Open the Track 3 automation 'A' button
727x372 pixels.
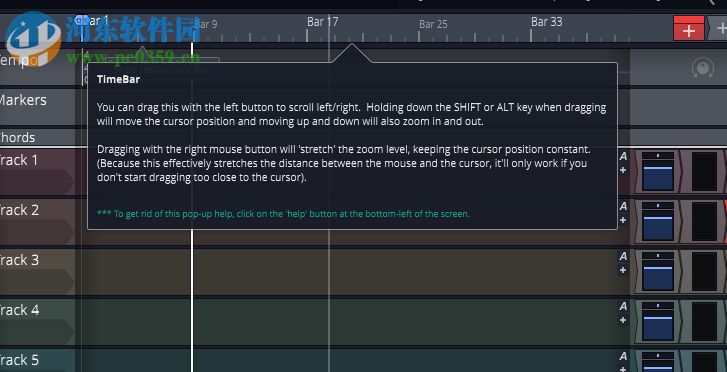[623, 257]
